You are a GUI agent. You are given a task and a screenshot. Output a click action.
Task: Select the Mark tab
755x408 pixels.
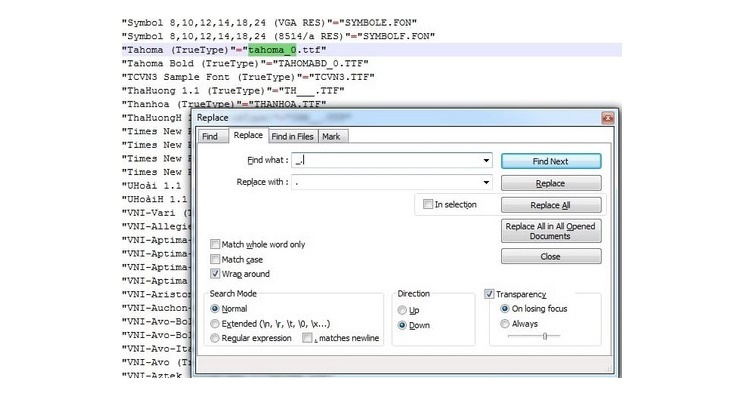331,136
